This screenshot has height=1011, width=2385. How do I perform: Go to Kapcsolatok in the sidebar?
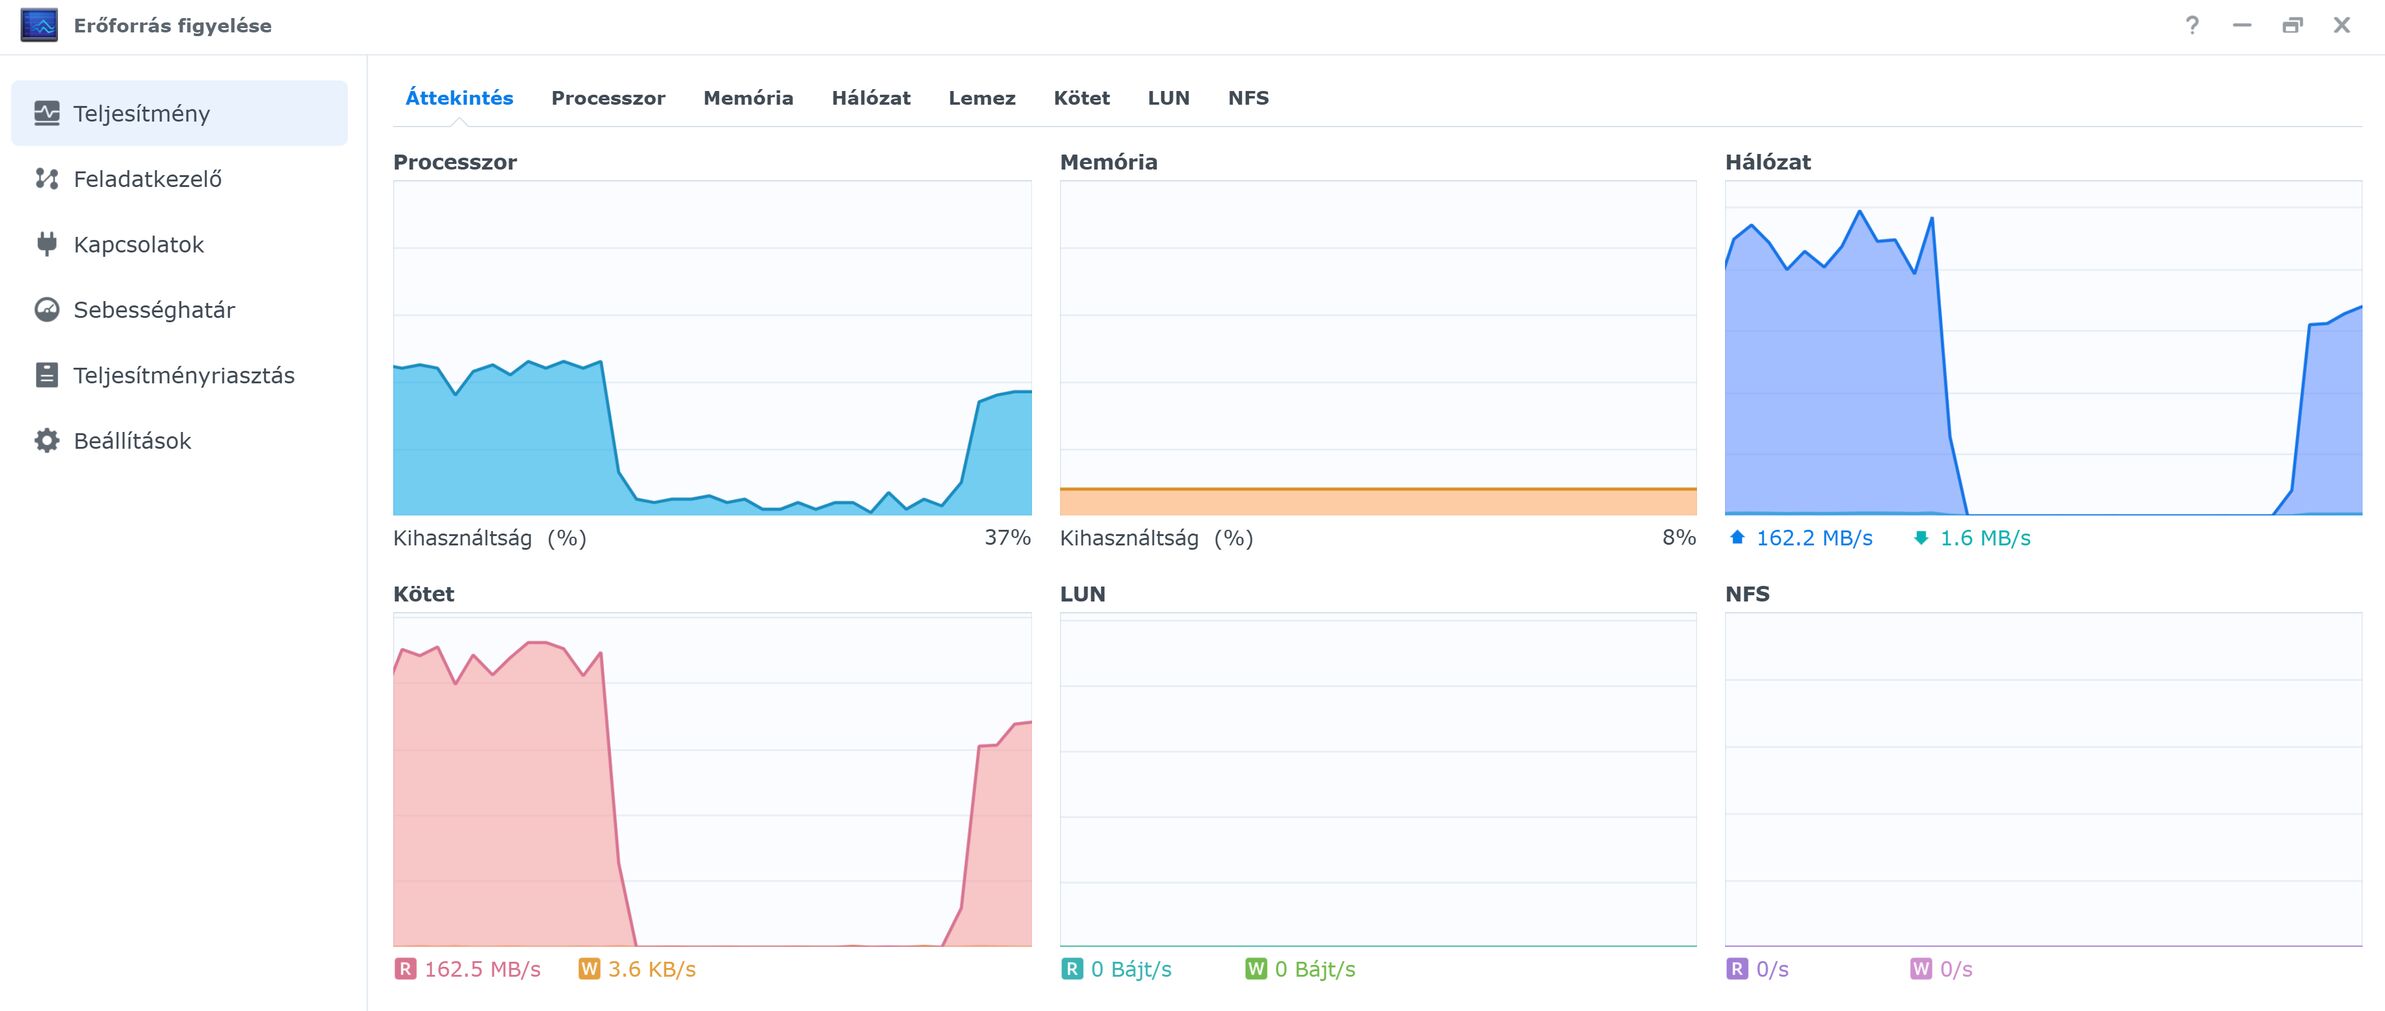pyautogui.click(x=179, y=244)
